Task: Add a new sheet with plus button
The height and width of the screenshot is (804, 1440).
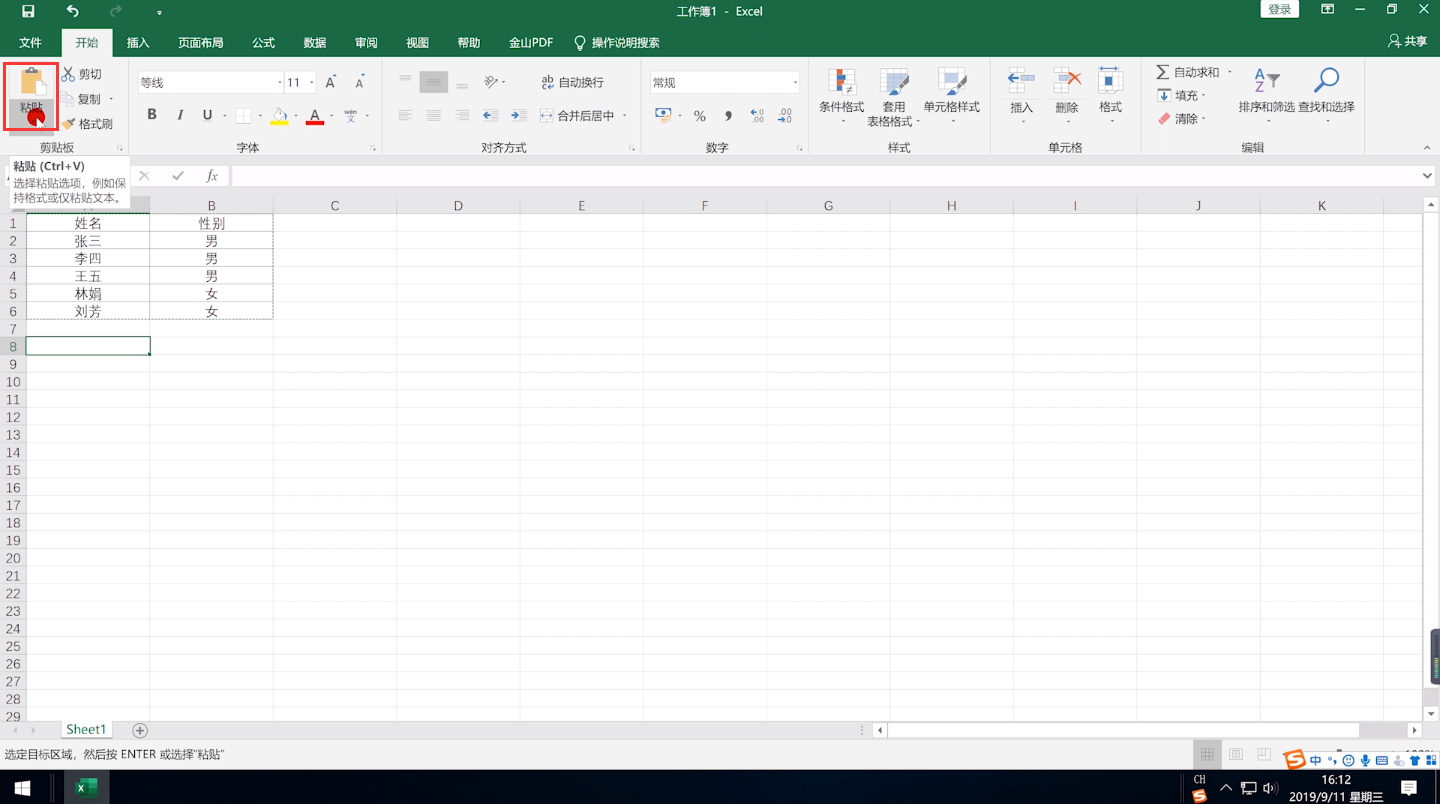Action: [x=140, y=731]
